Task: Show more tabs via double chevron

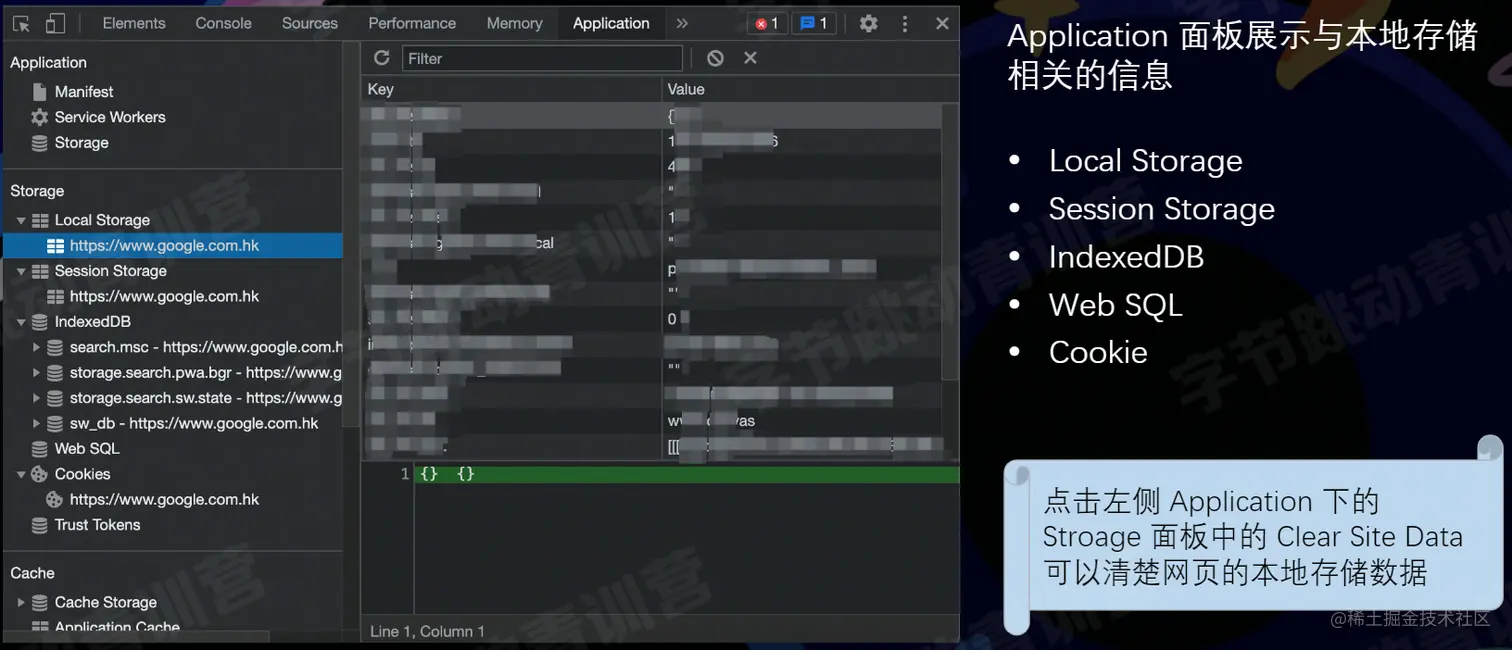Action: click(682, 23)
